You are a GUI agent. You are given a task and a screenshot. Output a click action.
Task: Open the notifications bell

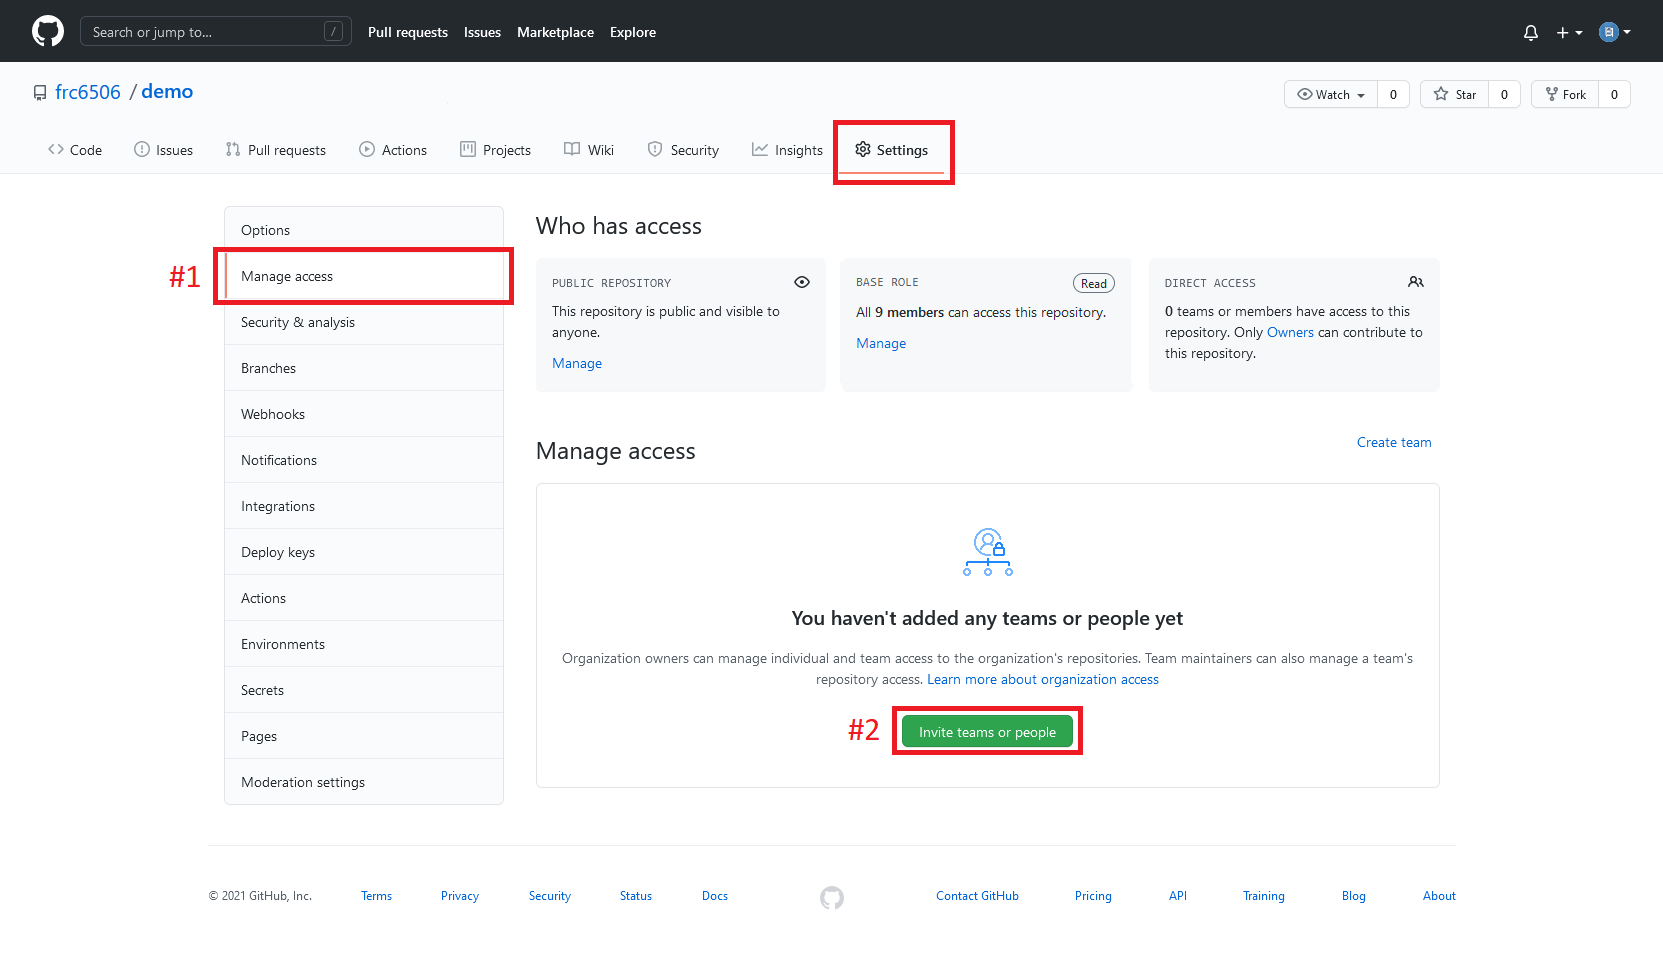point(1530,32)
